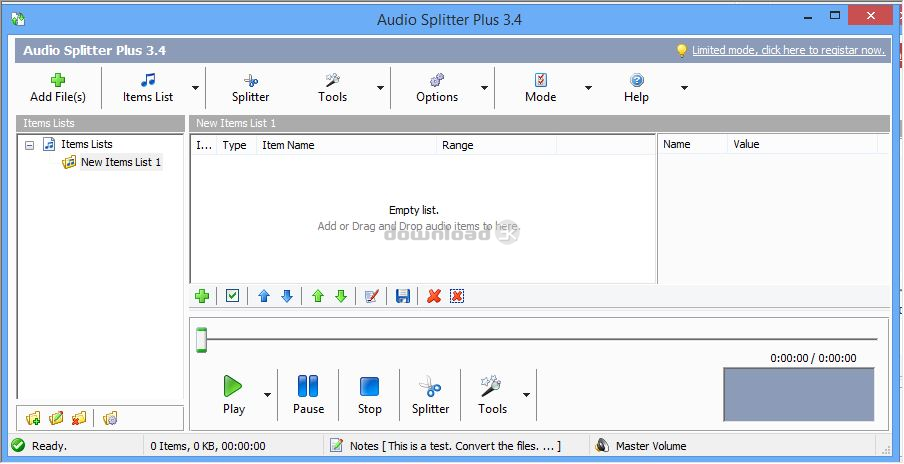Image resolution: width=904 pixels, height=464 pixels.
Task: Click the blue floppy disk save icon
Action: coord(403,296)
